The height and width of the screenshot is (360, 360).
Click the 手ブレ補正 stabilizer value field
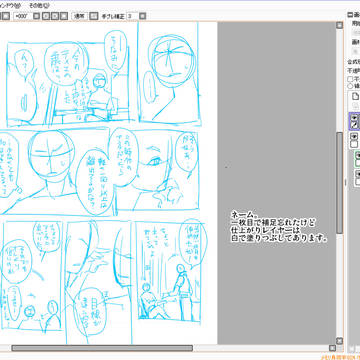(x=132, y=16)
